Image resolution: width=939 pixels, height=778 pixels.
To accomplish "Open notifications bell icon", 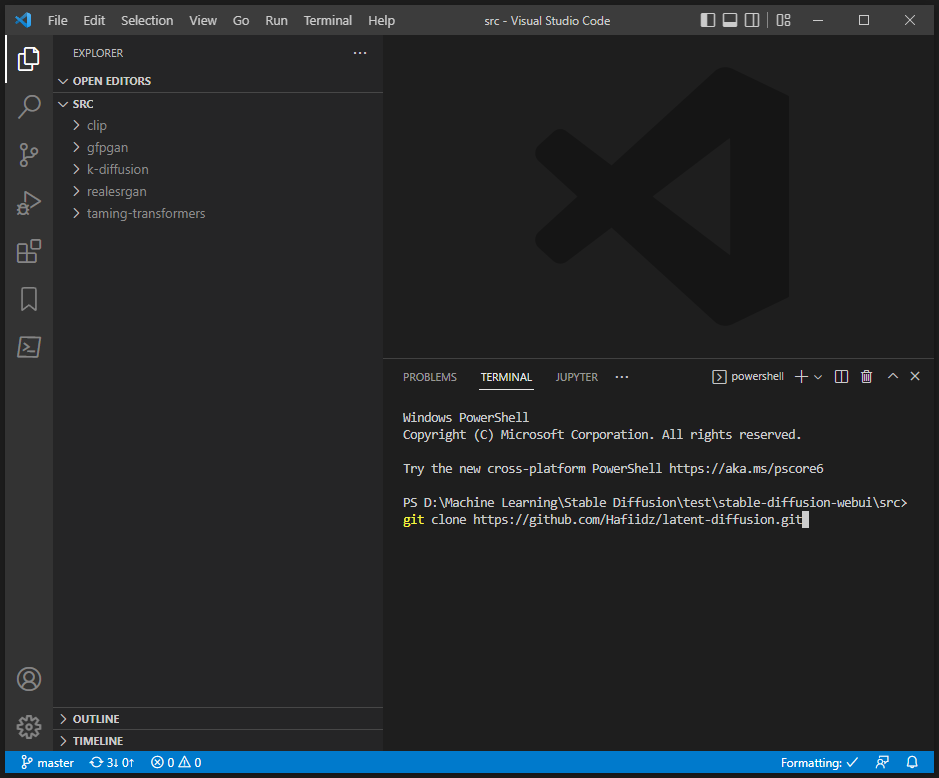I will pyautogui.click(x=911, y=762).
